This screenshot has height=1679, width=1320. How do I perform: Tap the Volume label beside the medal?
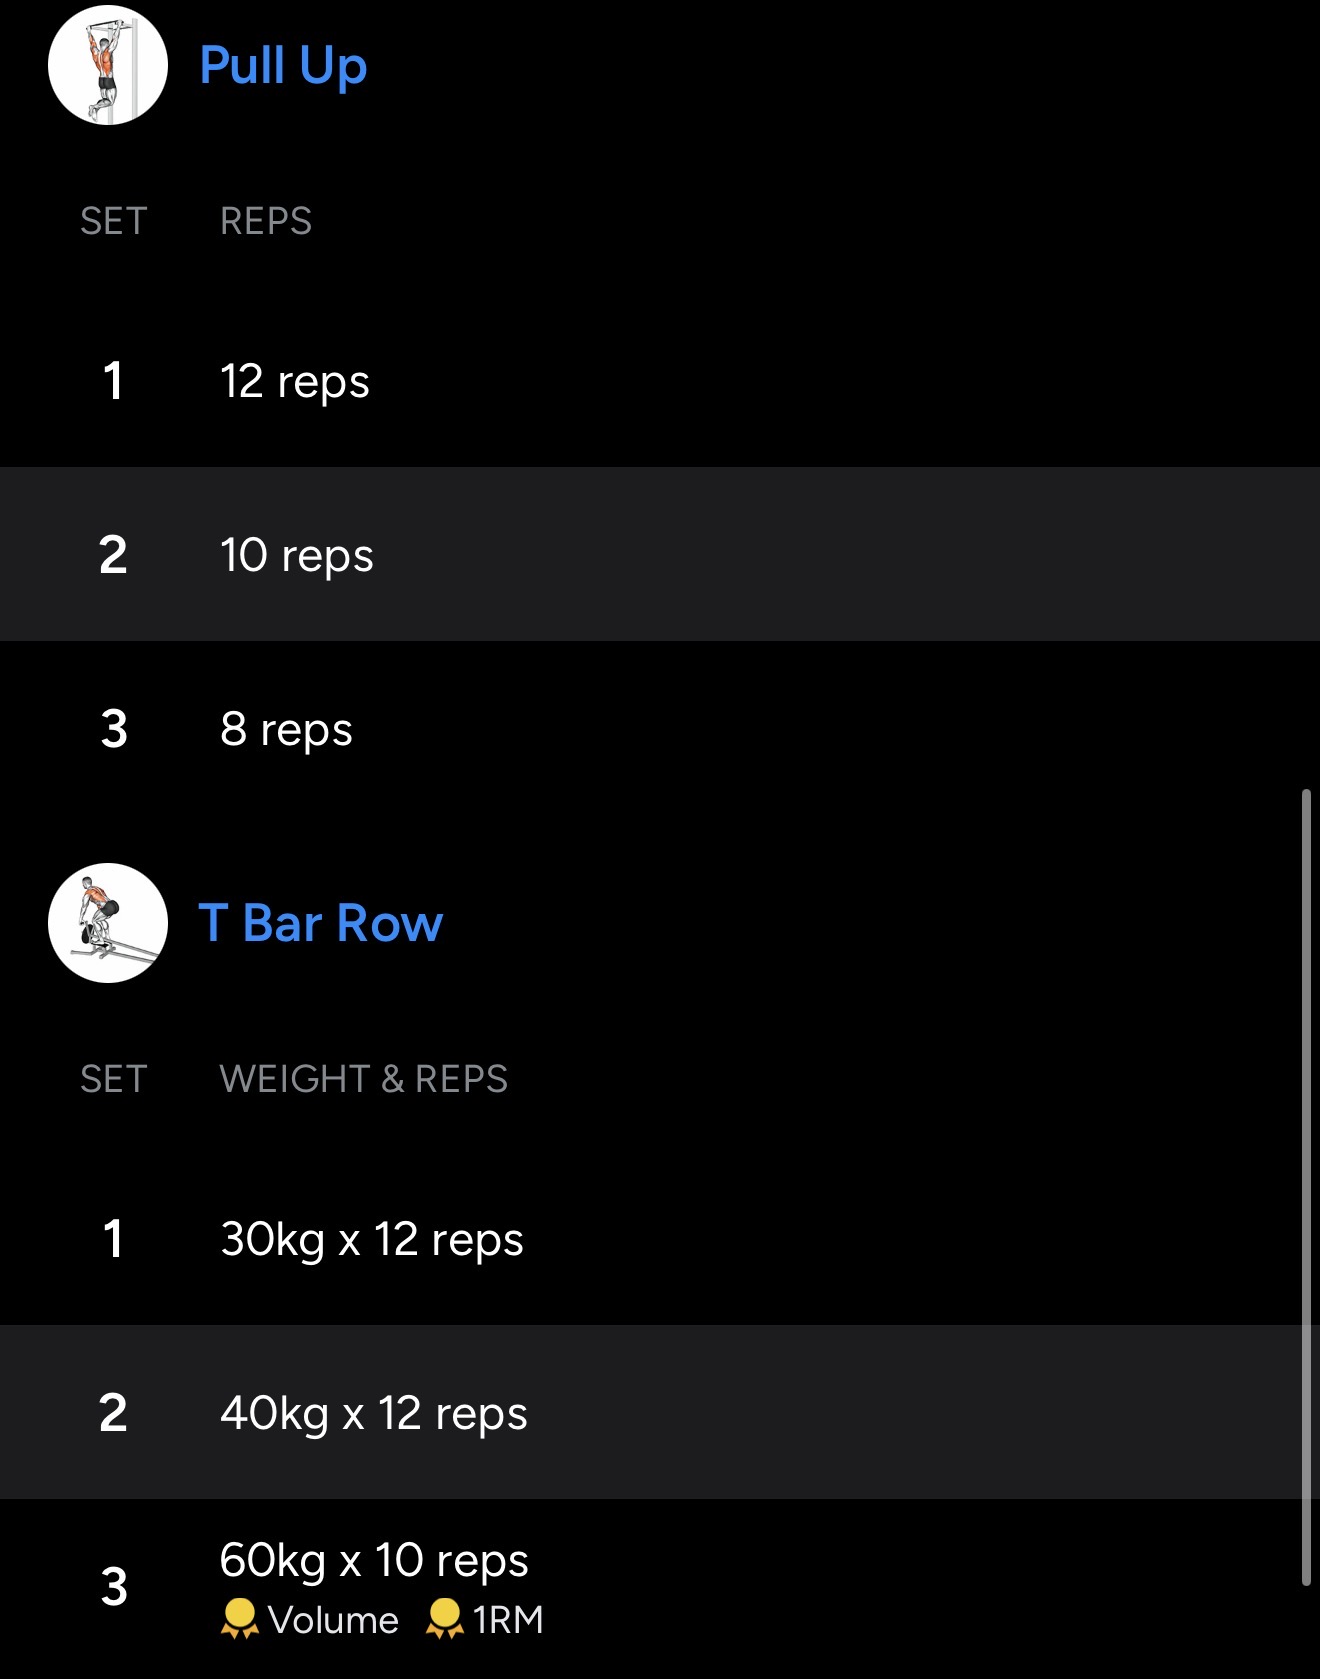(x=334, y=1620)
